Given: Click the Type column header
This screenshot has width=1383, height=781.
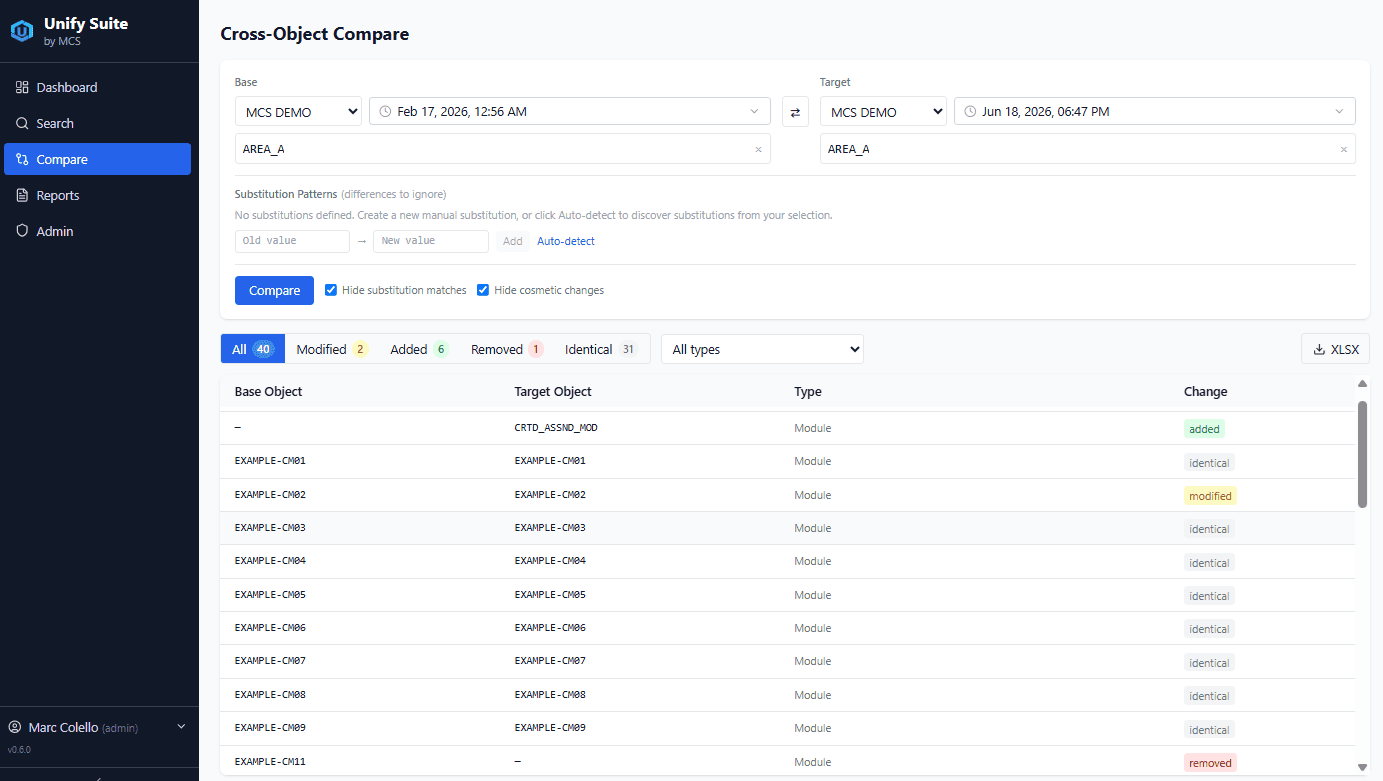Looking at the screenshot, I should [x=808, y=392].
